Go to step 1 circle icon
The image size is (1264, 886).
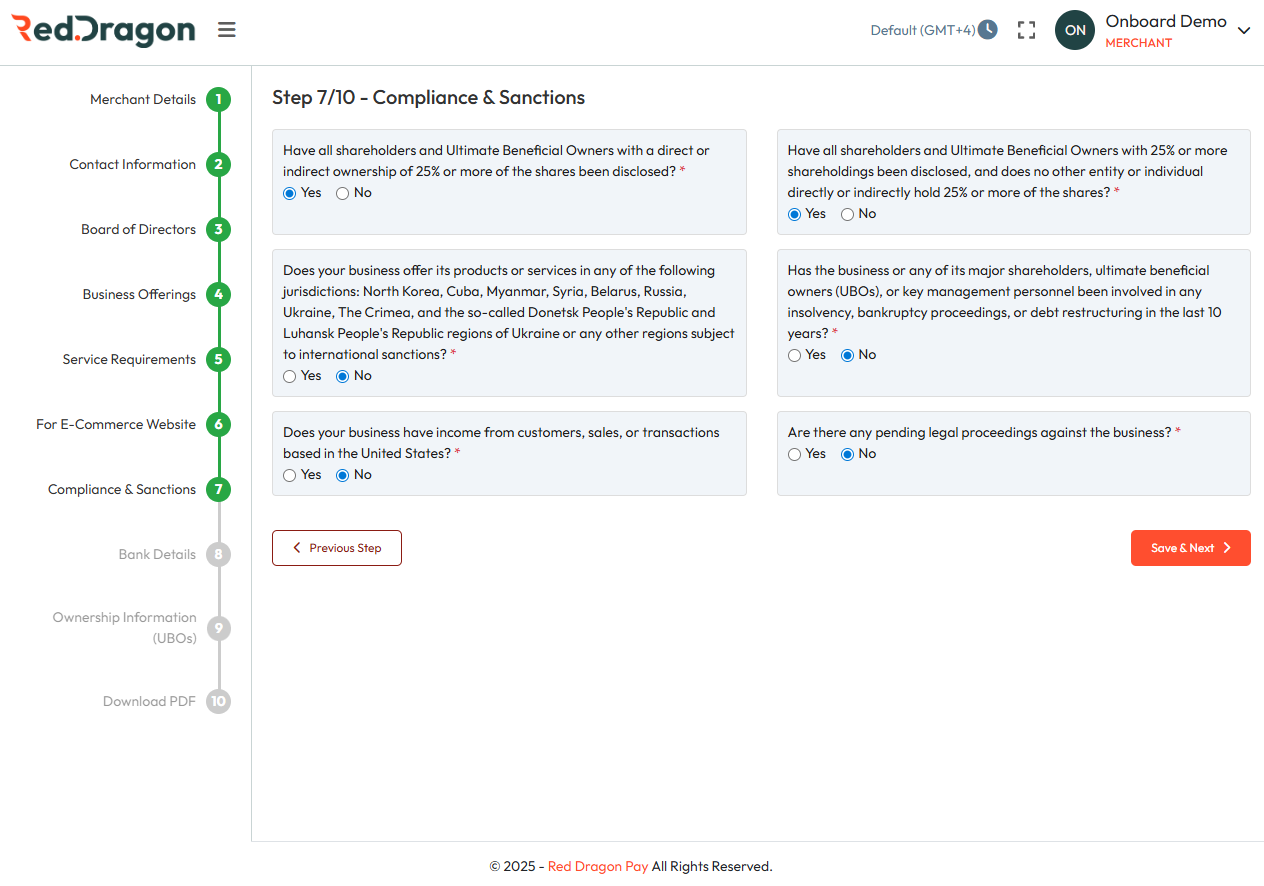[218, 100]
